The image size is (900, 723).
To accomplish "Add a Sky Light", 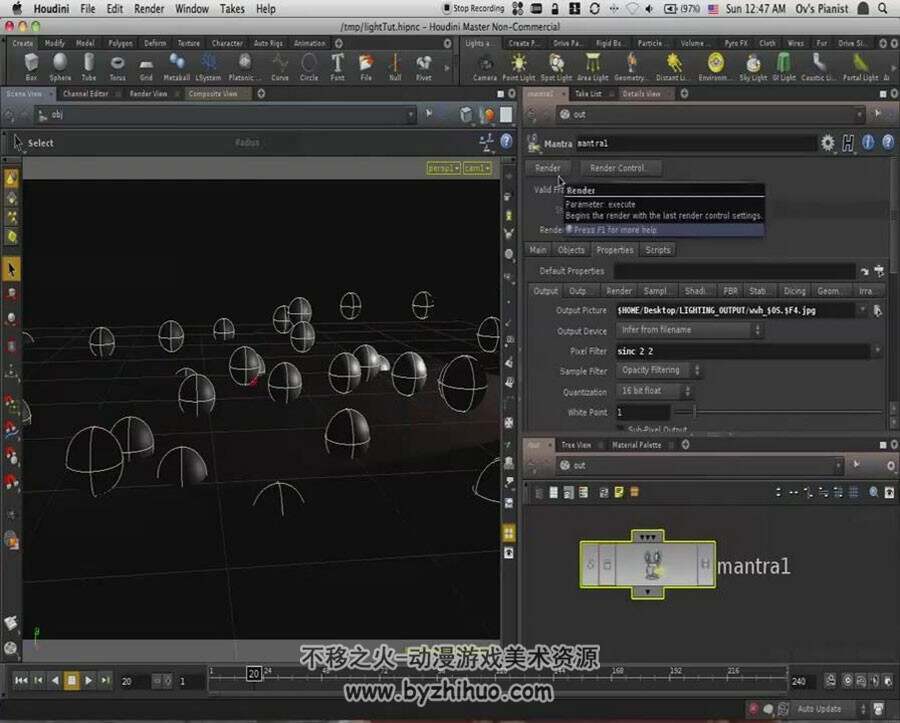I will coord(753,67).
